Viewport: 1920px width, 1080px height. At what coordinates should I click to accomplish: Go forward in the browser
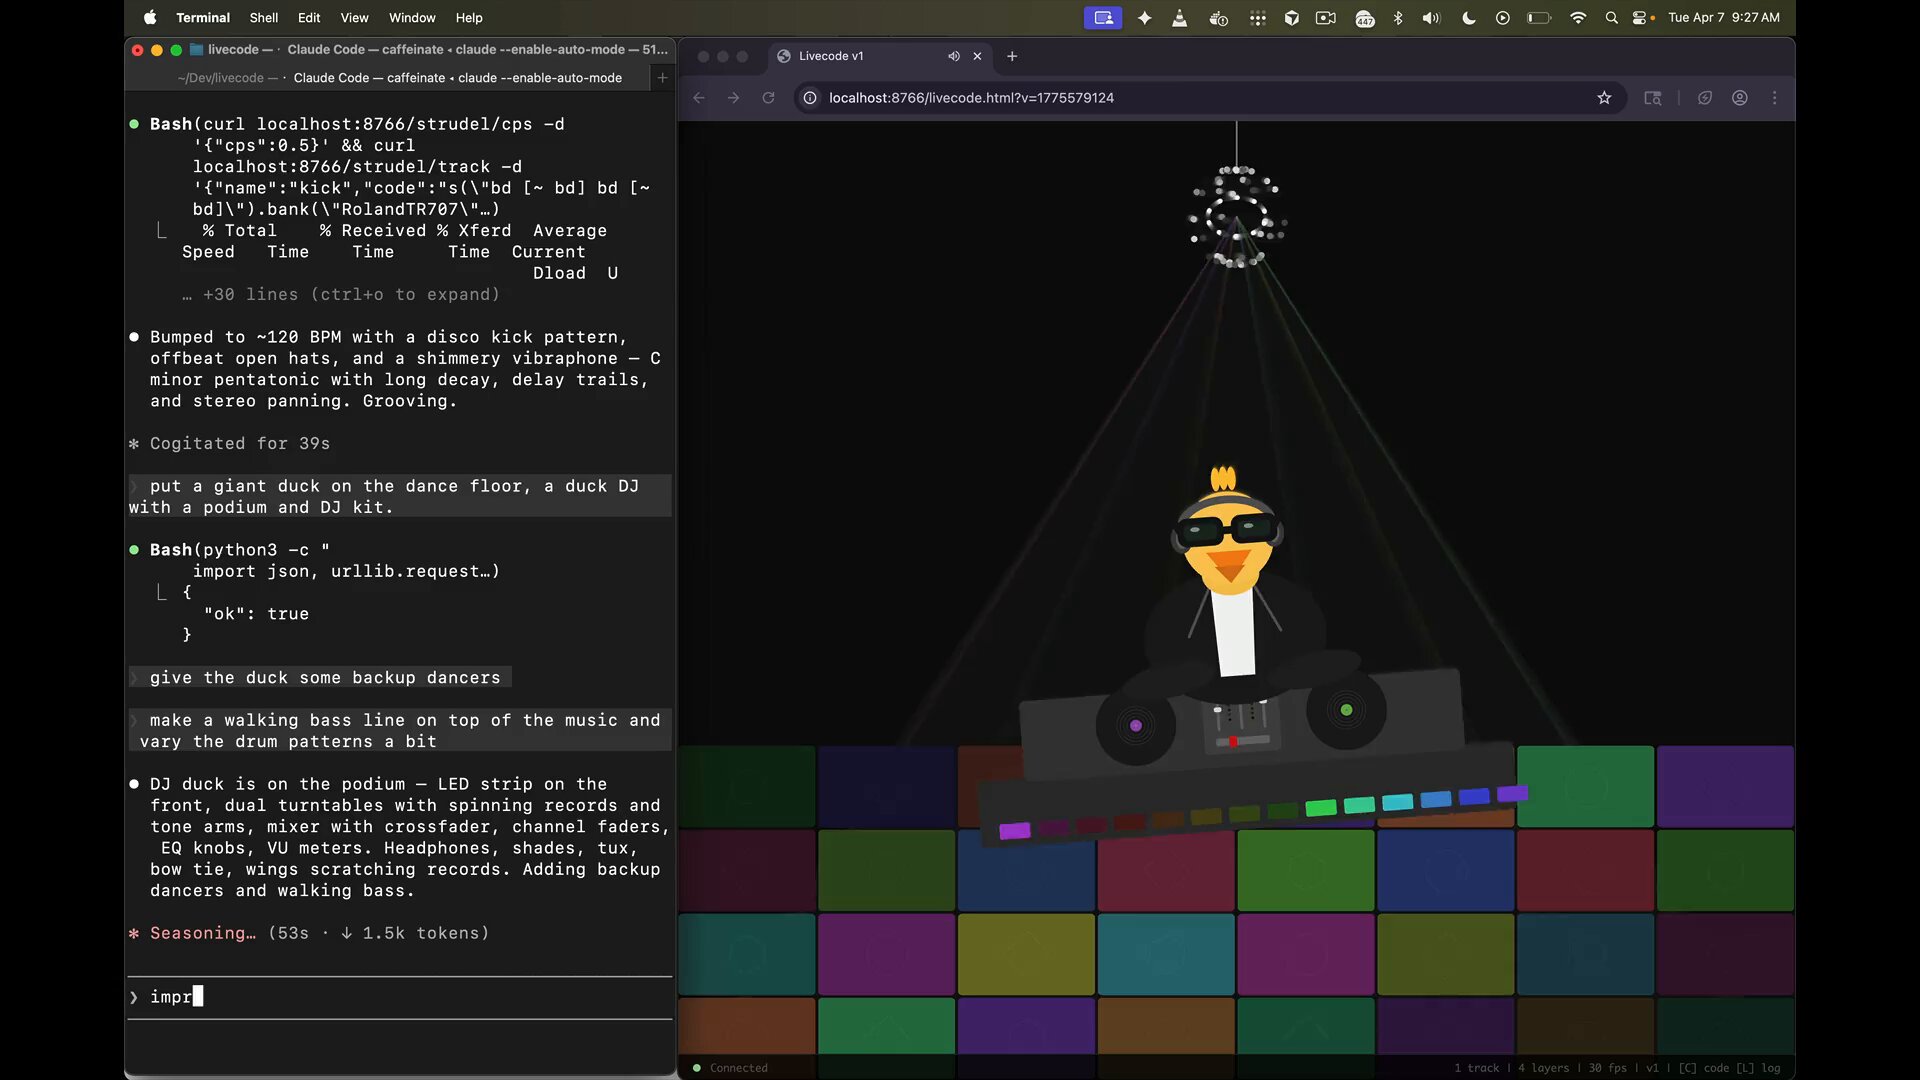(x=734, y=98)
